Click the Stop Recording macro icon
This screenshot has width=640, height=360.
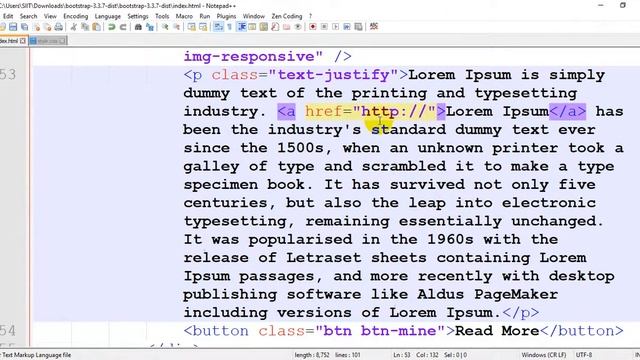(324, 27)
